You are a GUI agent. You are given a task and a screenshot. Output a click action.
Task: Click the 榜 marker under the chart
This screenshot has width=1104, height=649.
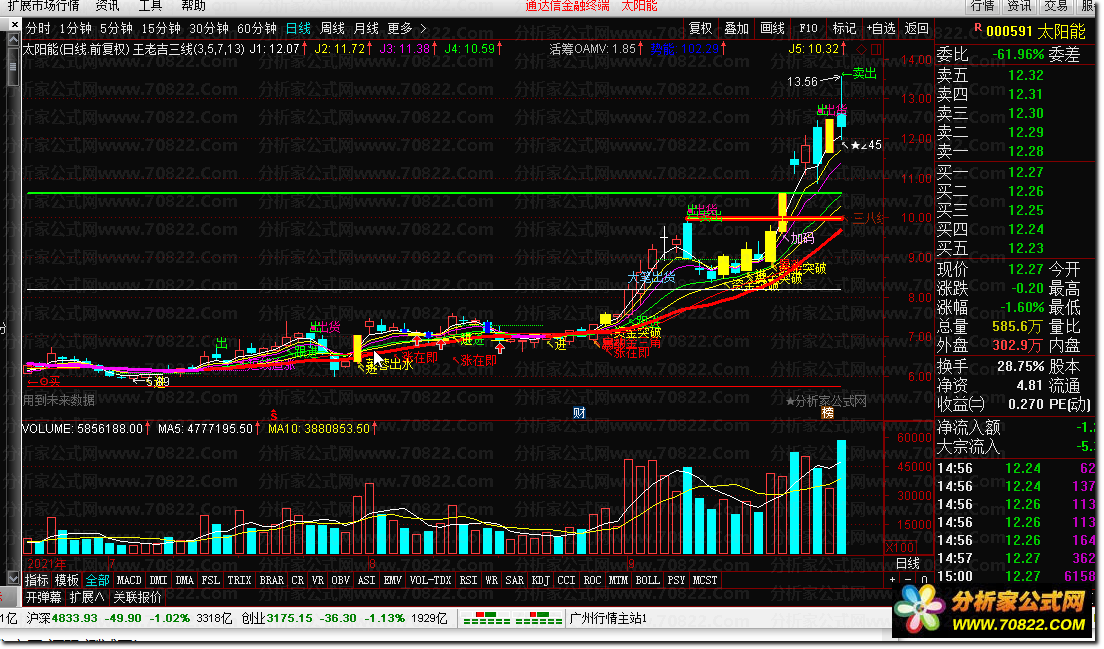pos(827,413)
